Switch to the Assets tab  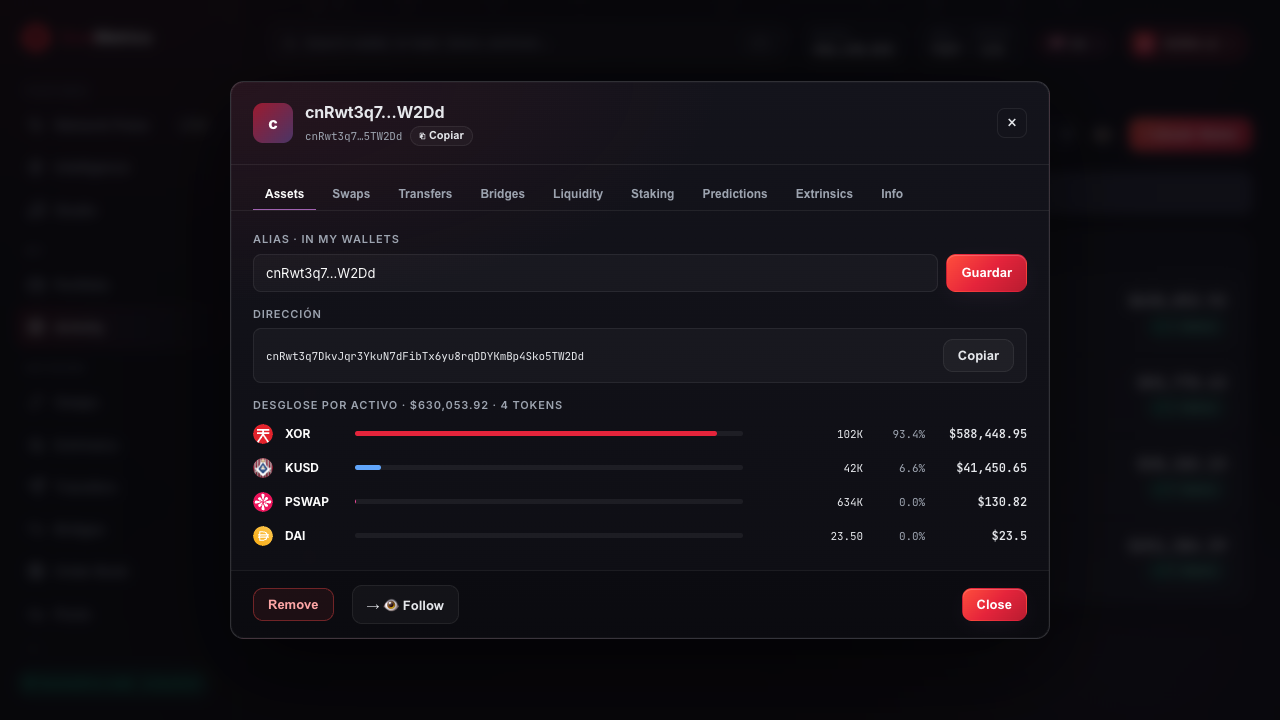click(x=284, y=194)
